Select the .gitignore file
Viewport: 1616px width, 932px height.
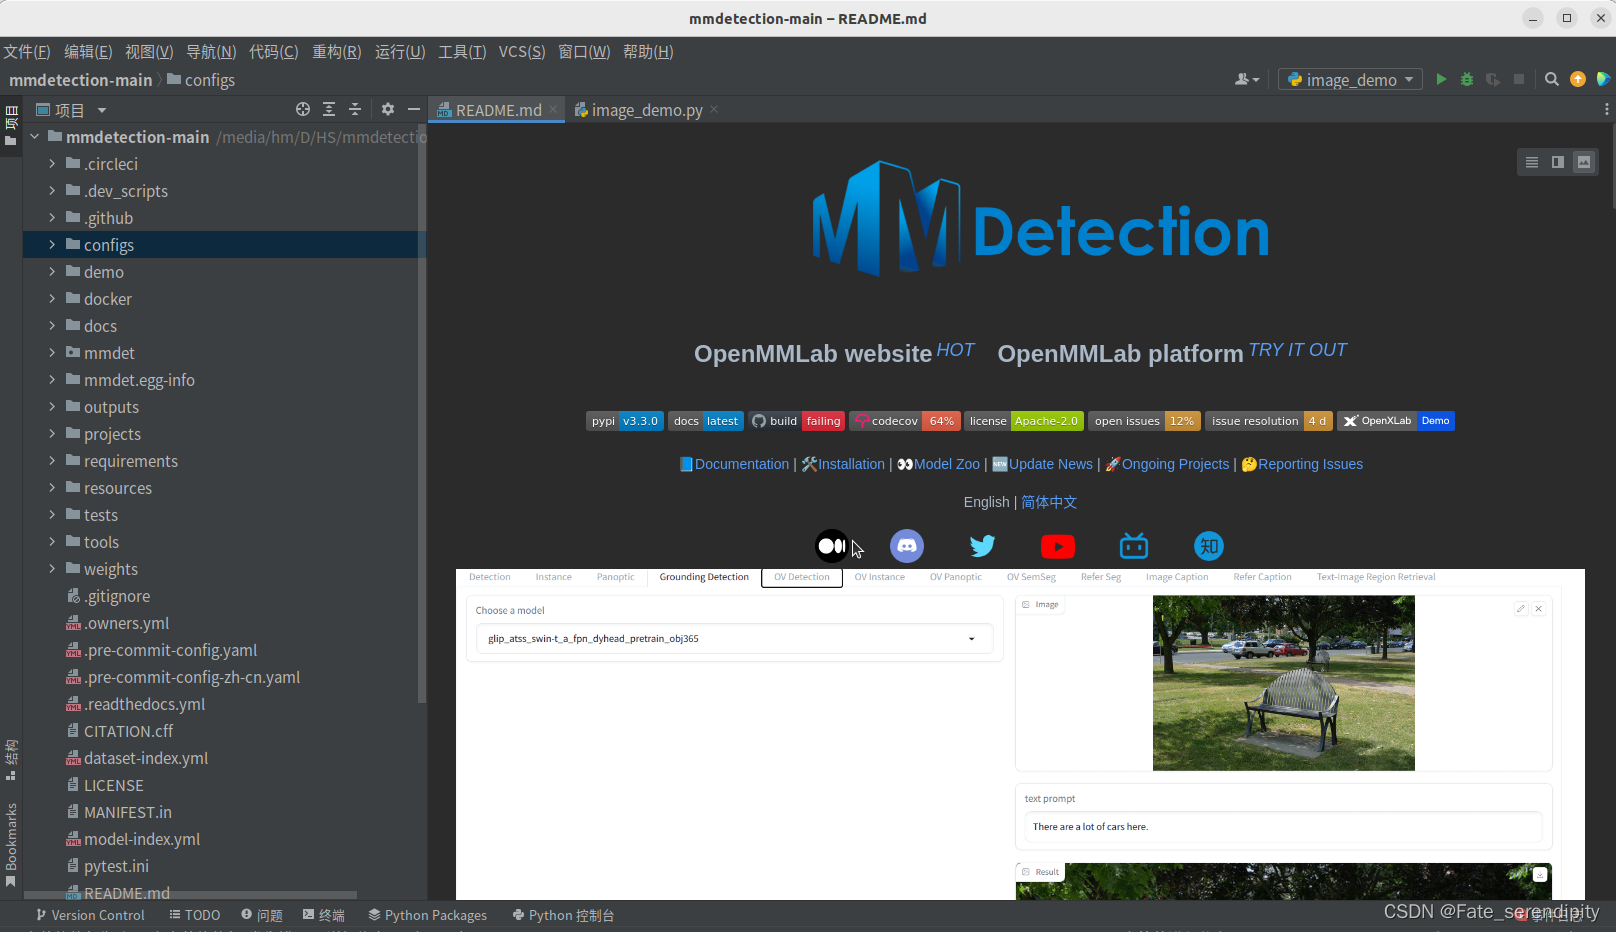(117, 596)
